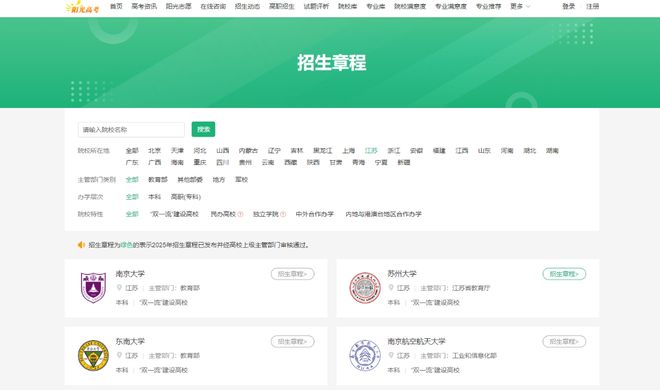Open the 高职招生 navigation item

pyautogui.click(x=282, y=6)
